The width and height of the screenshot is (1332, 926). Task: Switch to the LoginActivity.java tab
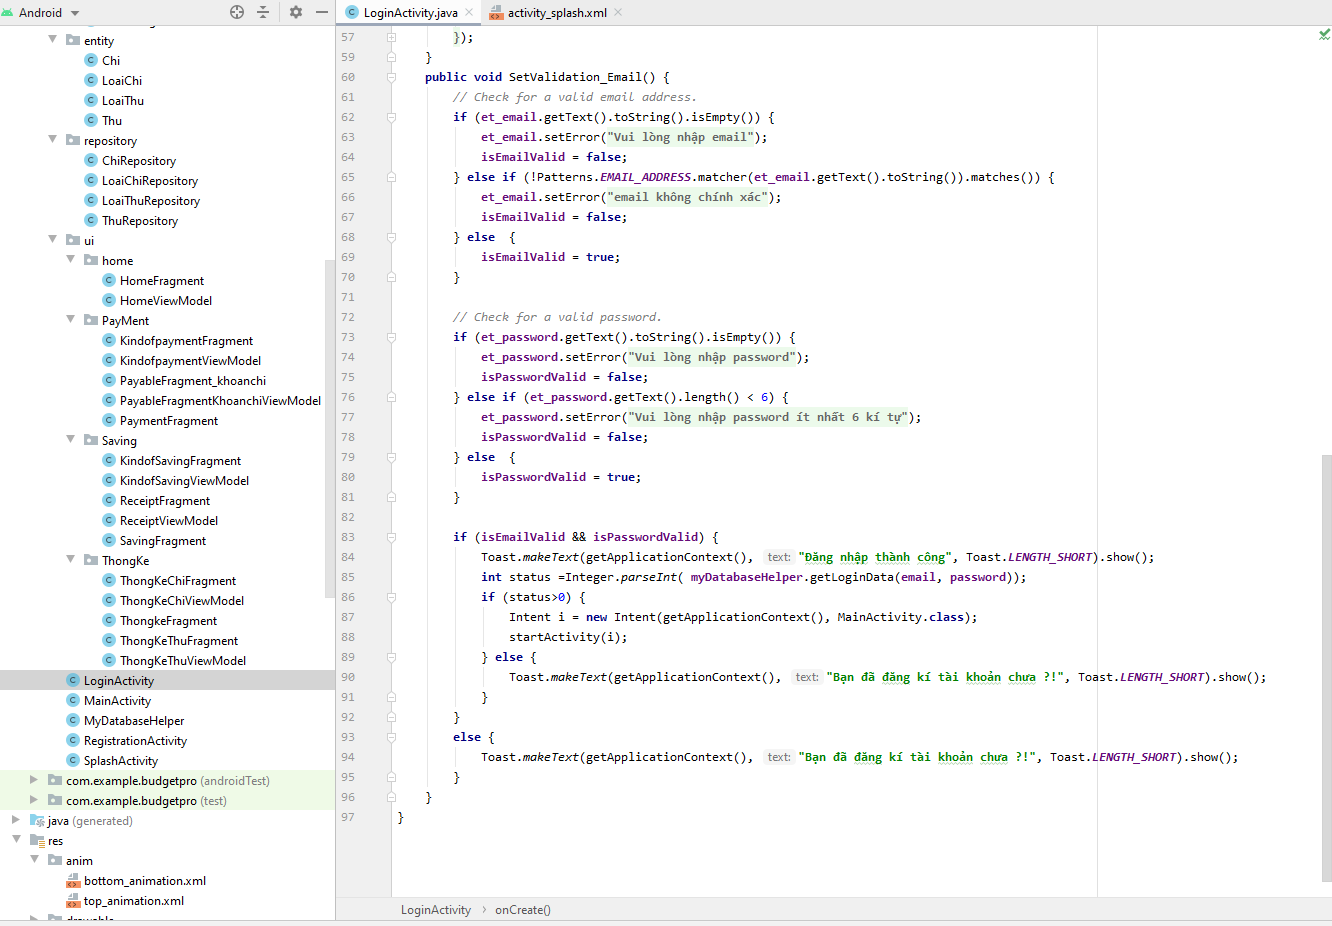tap(410, 12)
